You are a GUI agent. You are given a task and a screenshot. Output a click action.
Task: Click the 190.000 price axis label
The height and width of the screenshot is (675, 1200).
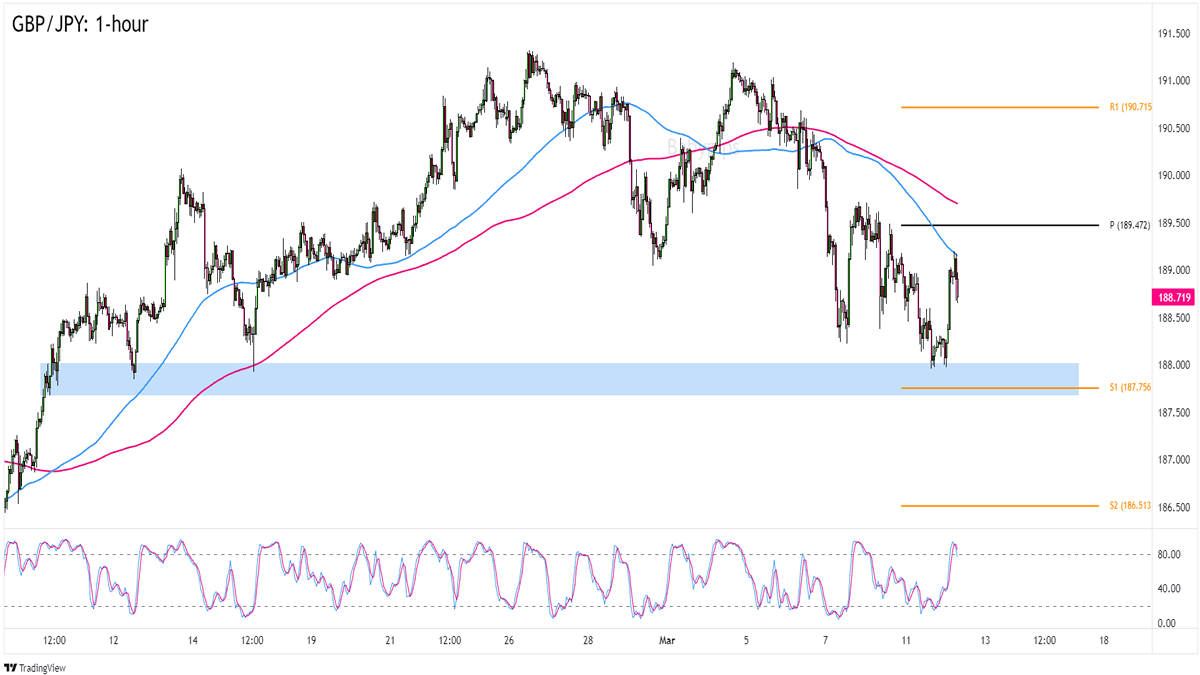[x=1172, y=176]
